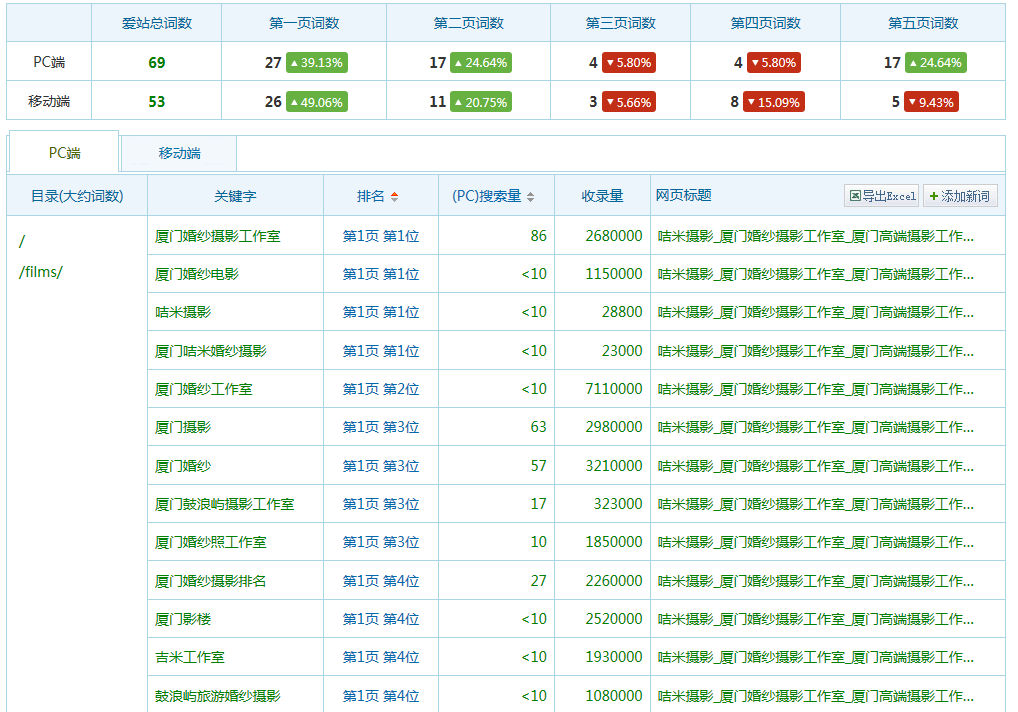Screen dimensions: 1018x712
Task: Click keyword 鼓浪屿旅游婚纱摄影
Action: click(x=217, y=696)
